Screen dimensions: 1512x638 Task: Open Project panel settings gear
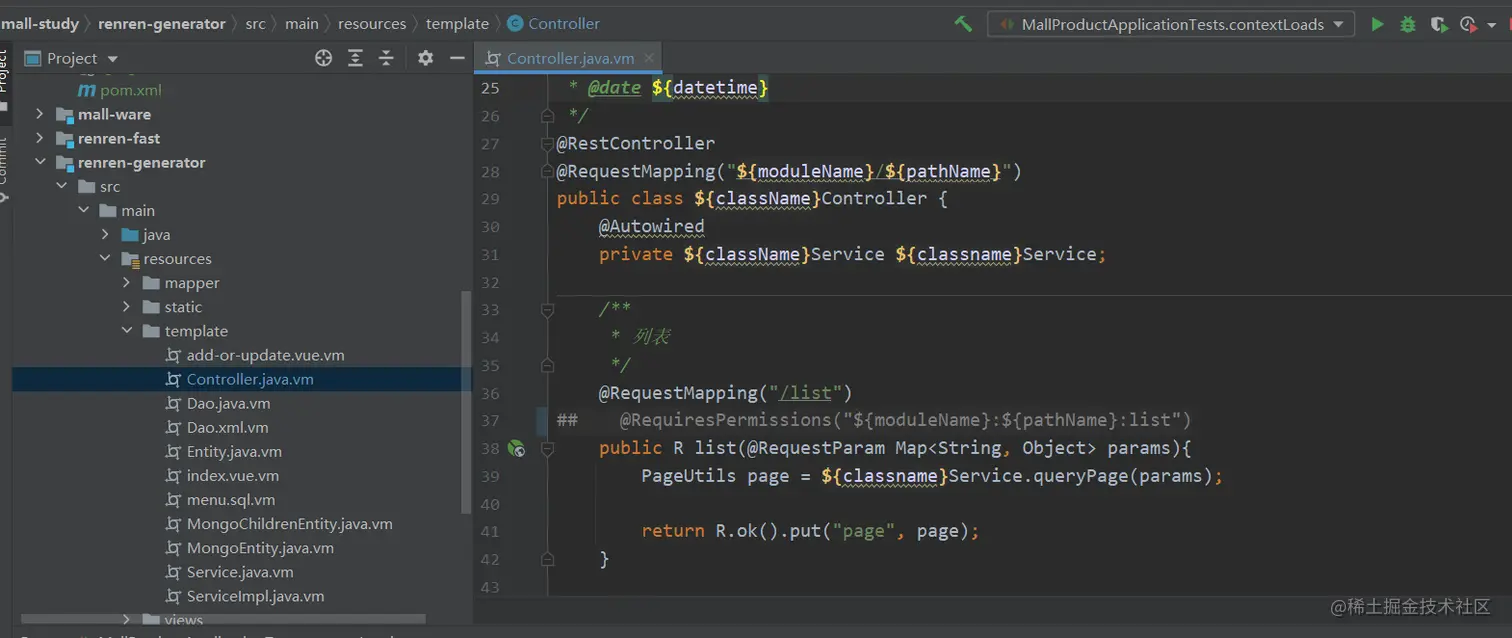pyautogui.click(x=425, y=58)
